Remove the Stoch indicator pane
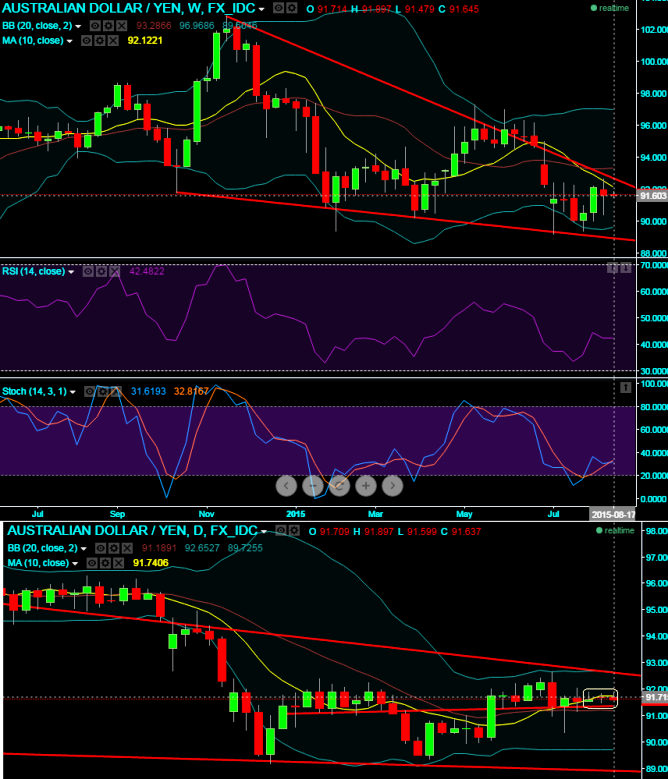This screenshot has width=668, height=779. (116, 391)
